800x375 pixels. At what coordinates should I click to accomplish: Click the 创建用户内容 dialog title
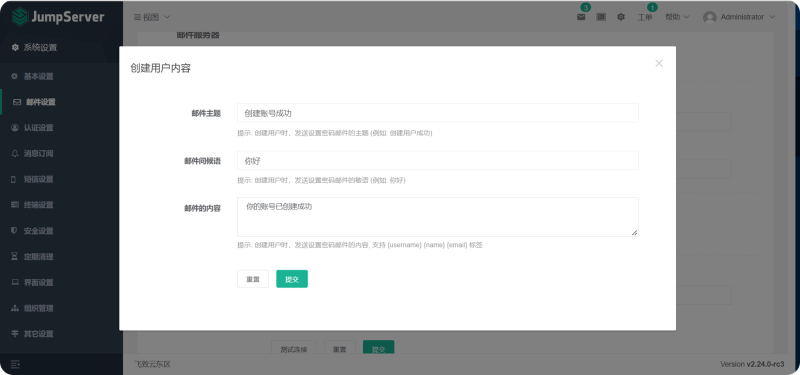pyautogui.click(x=160, y=68)
